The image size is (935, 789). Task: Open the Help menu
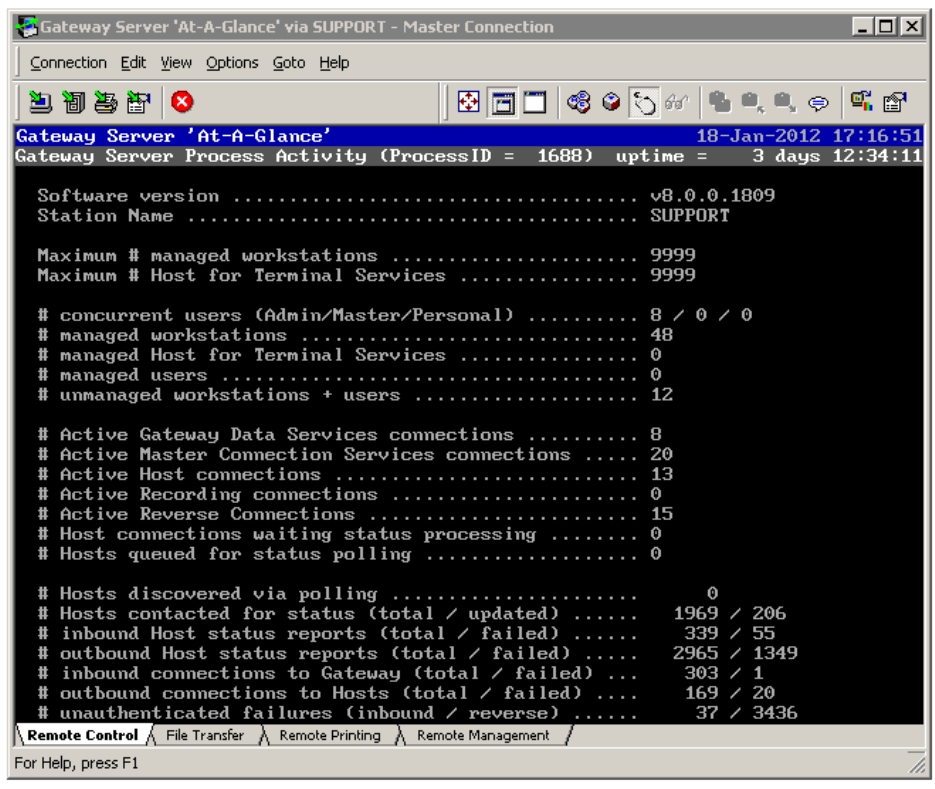click(334, 63)
